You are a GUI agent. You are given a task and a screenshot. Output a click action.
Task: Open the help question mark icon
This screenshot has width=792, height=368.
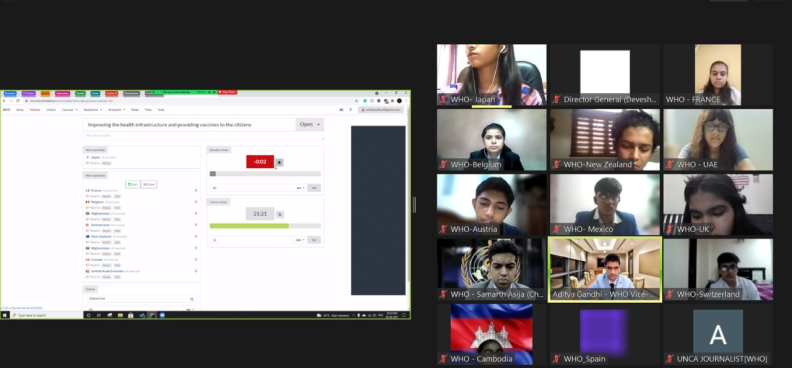[x=351, y=110]
